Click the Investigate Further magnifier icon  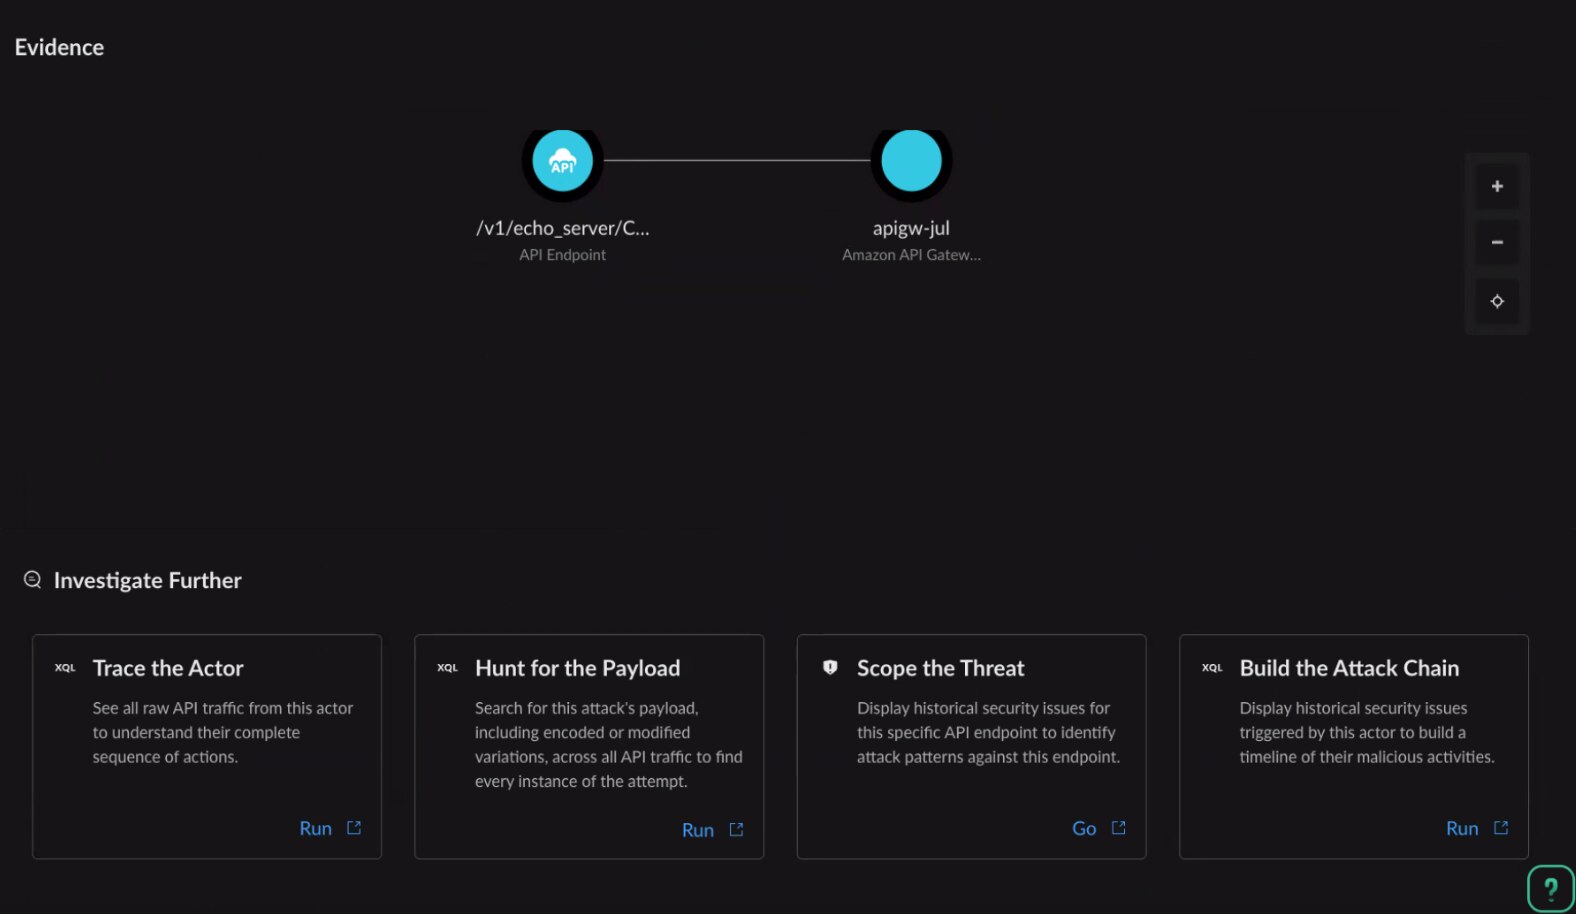coord(32,580)
